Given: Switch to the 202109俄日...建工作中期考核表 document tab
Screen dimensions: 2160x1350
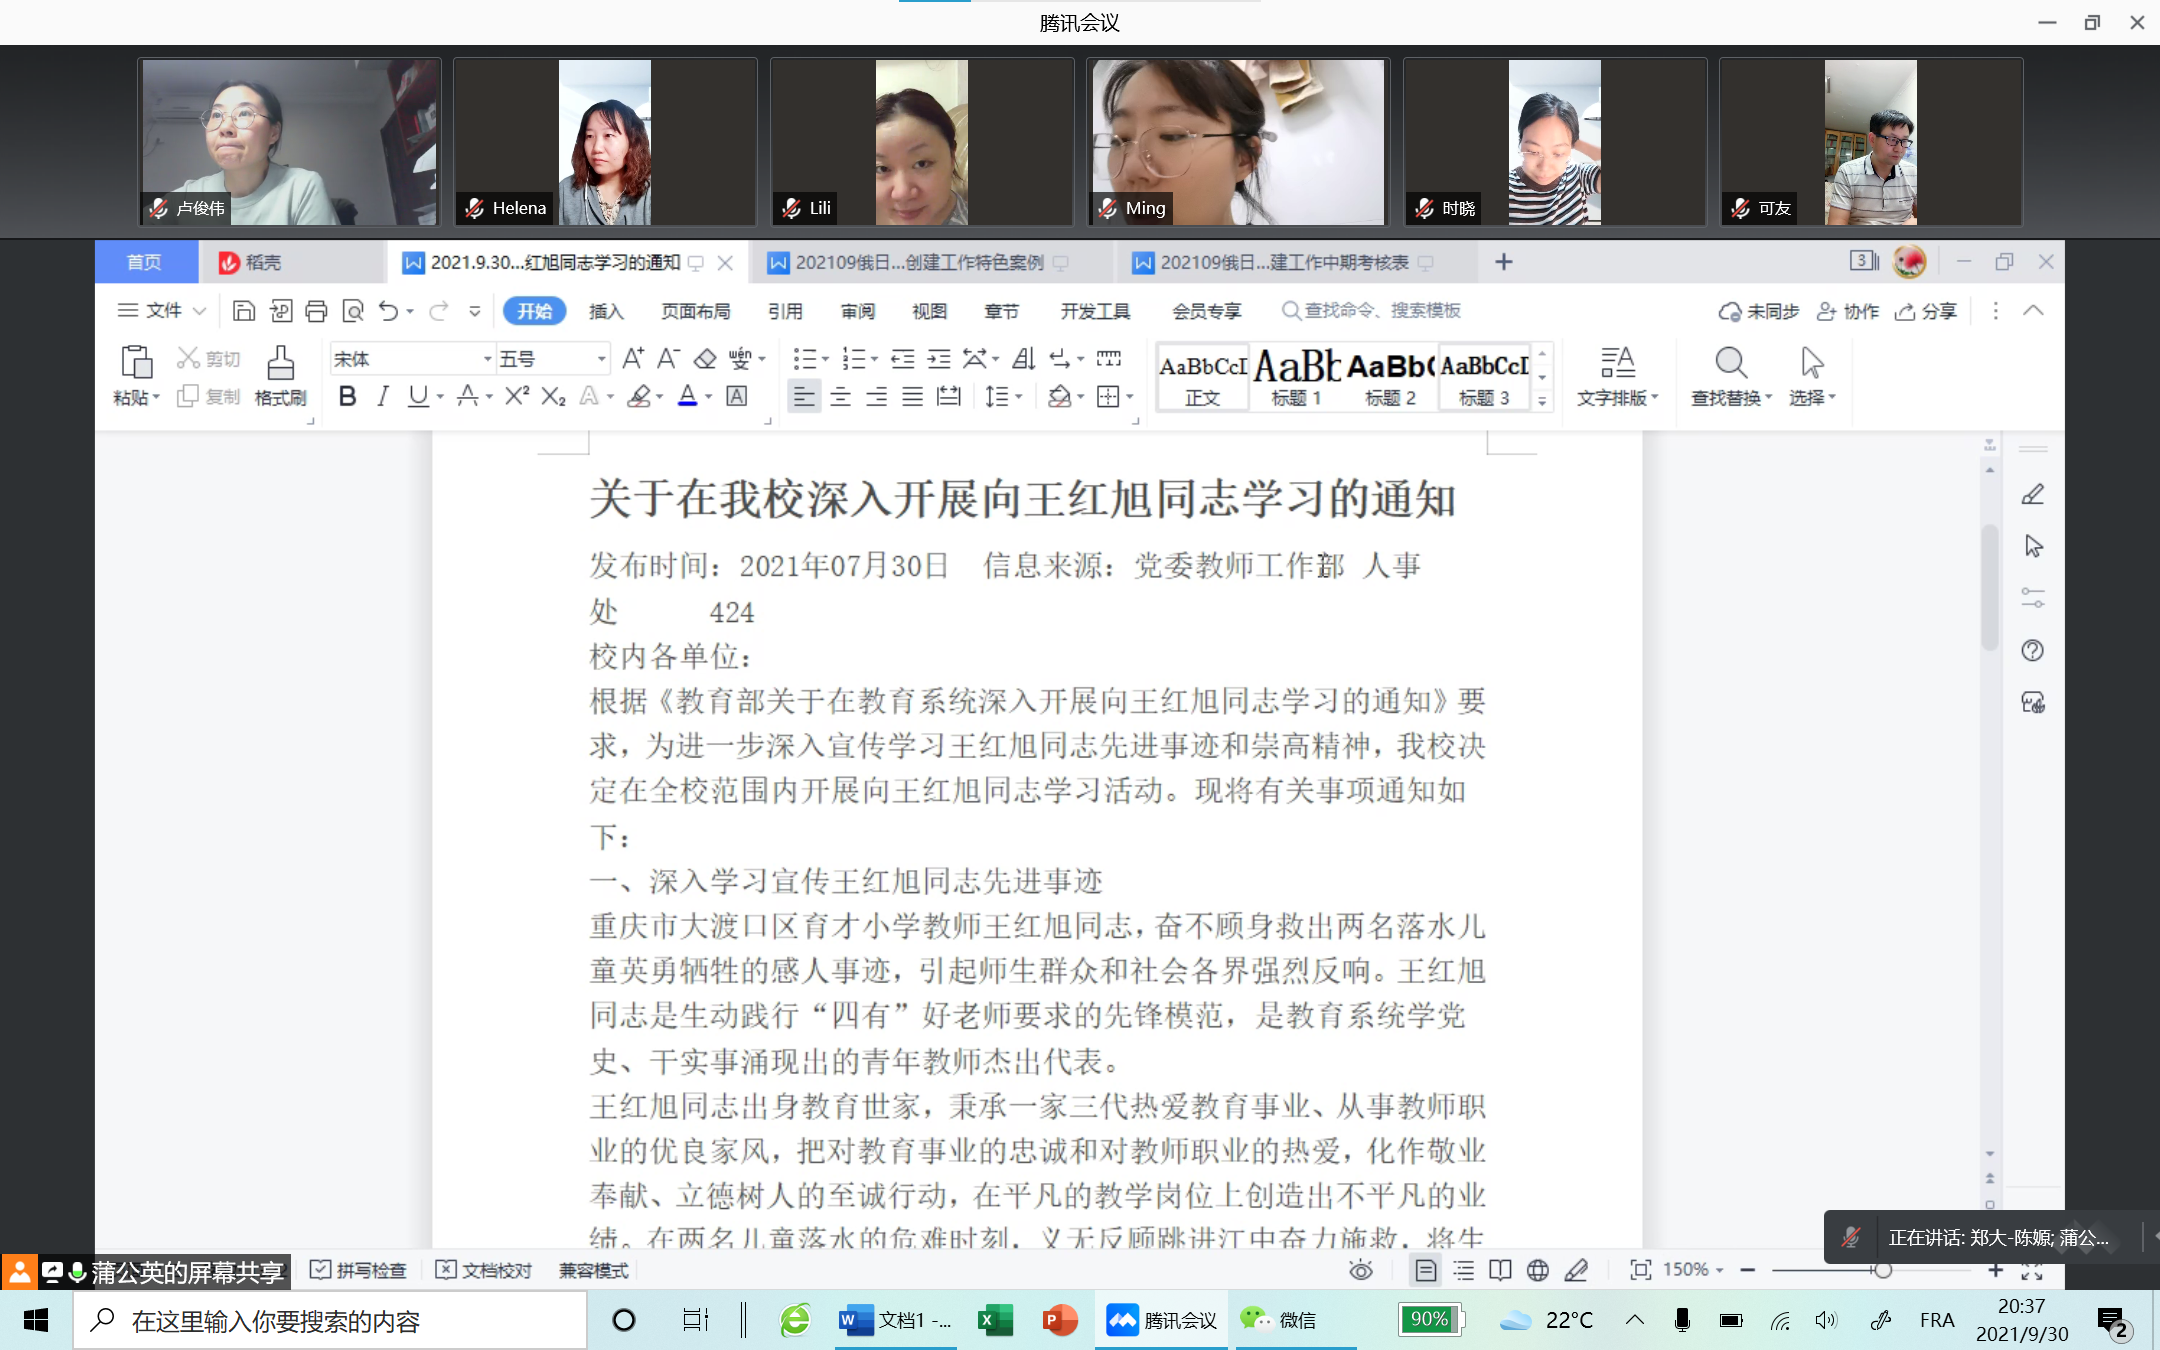Looking at the screenshot, I should [x=1283, y=262].
